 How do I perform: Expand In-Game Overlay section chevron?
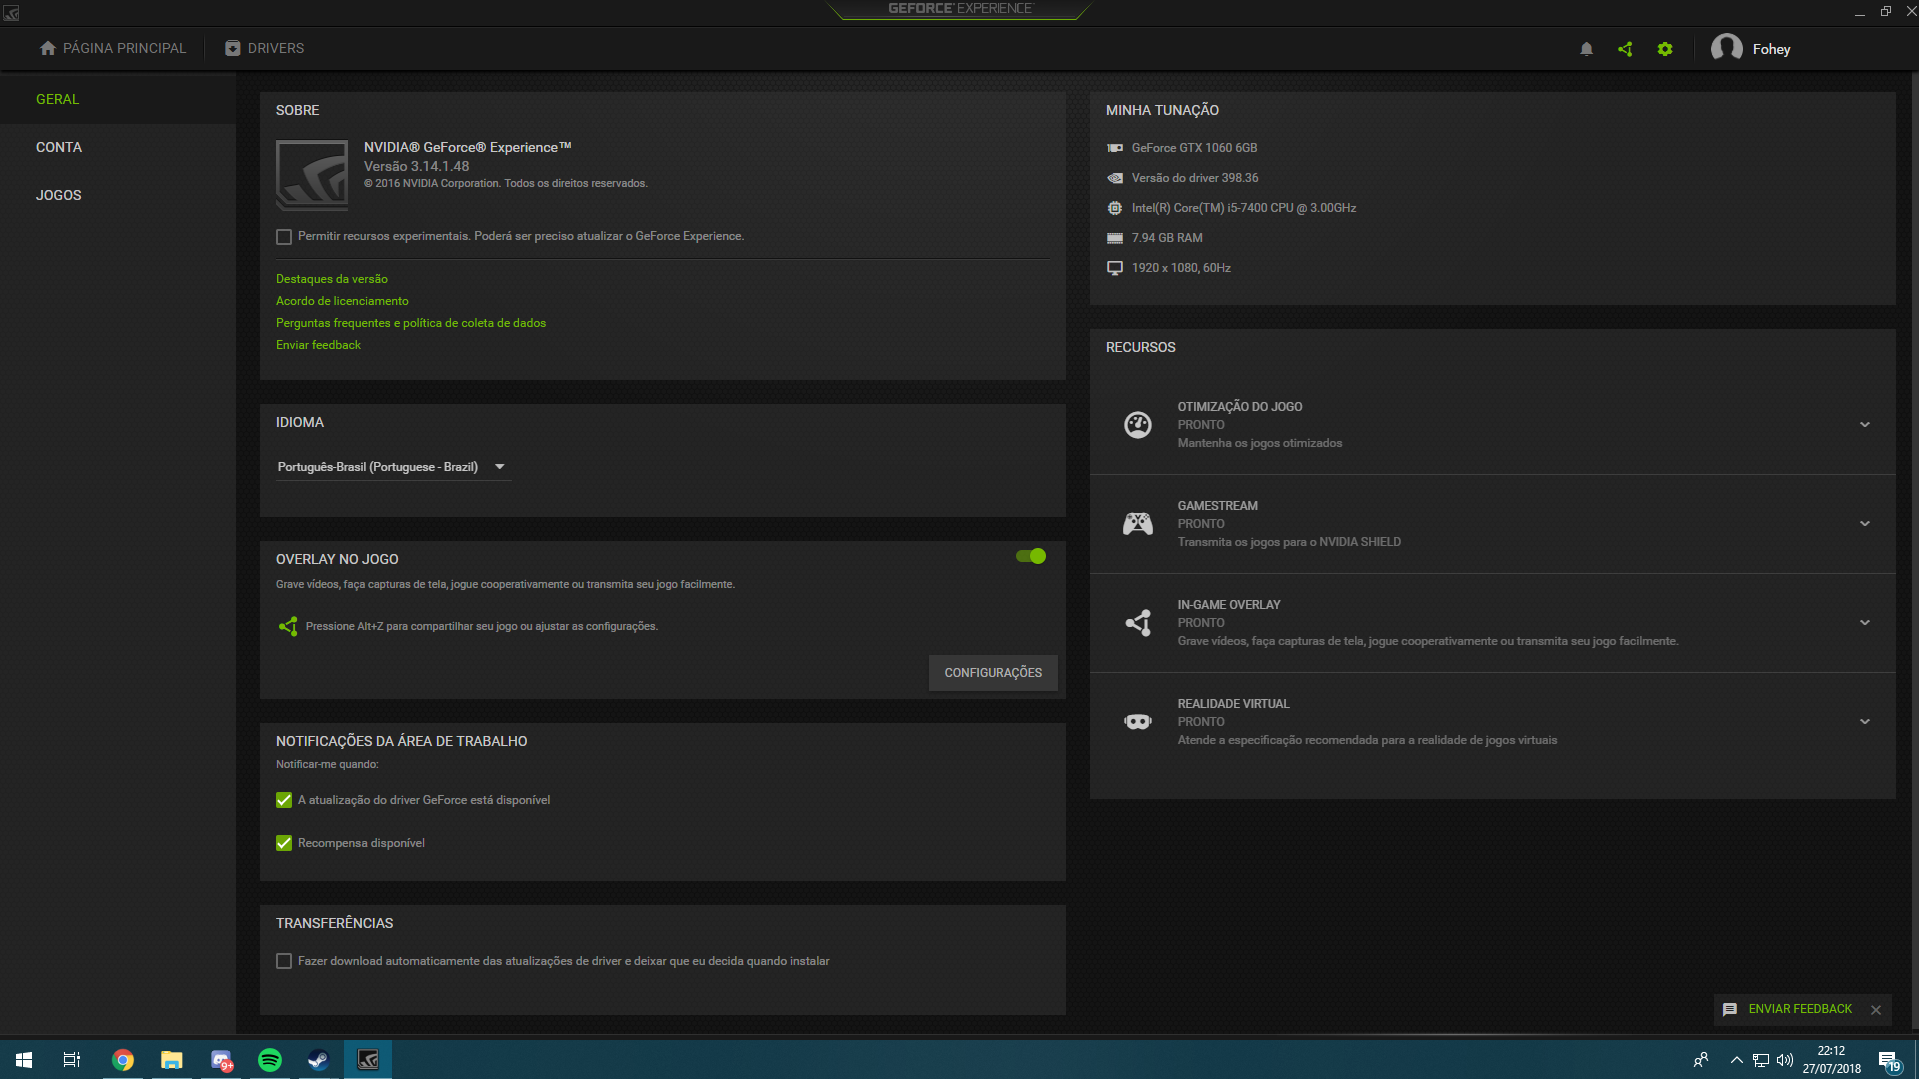(x=1865, y=623)
